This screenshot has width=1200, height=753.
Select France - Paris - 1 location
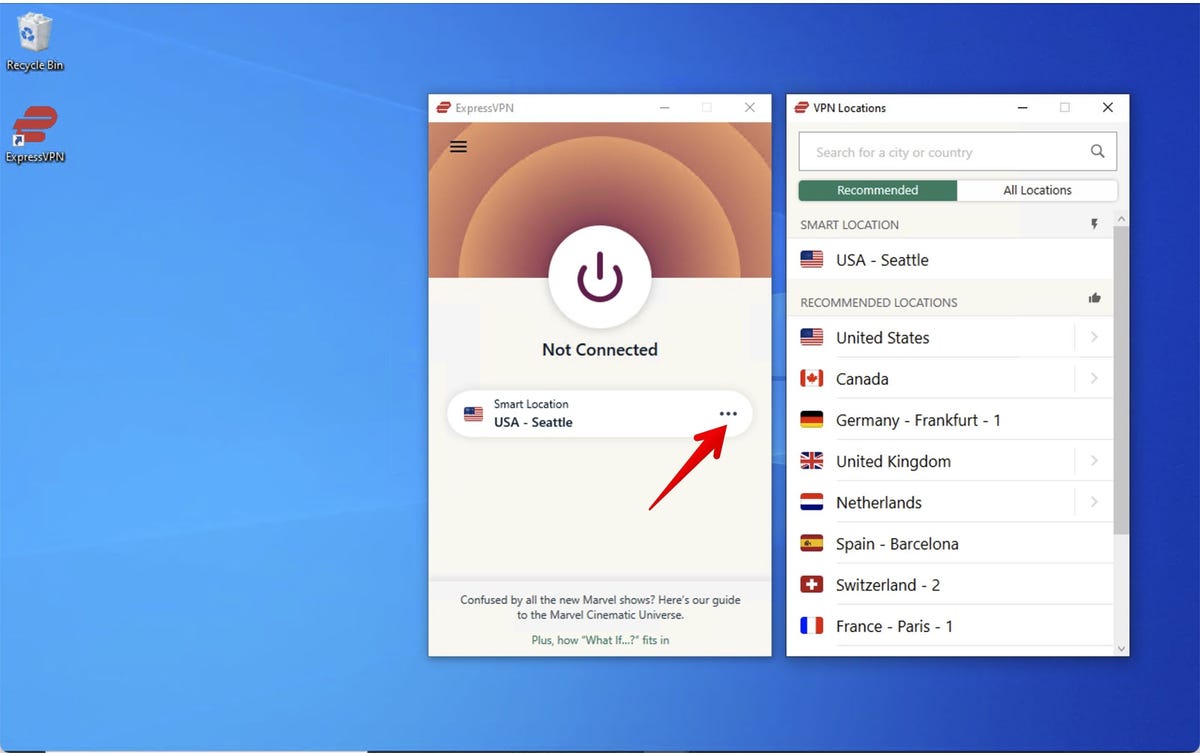pos(950,626)
